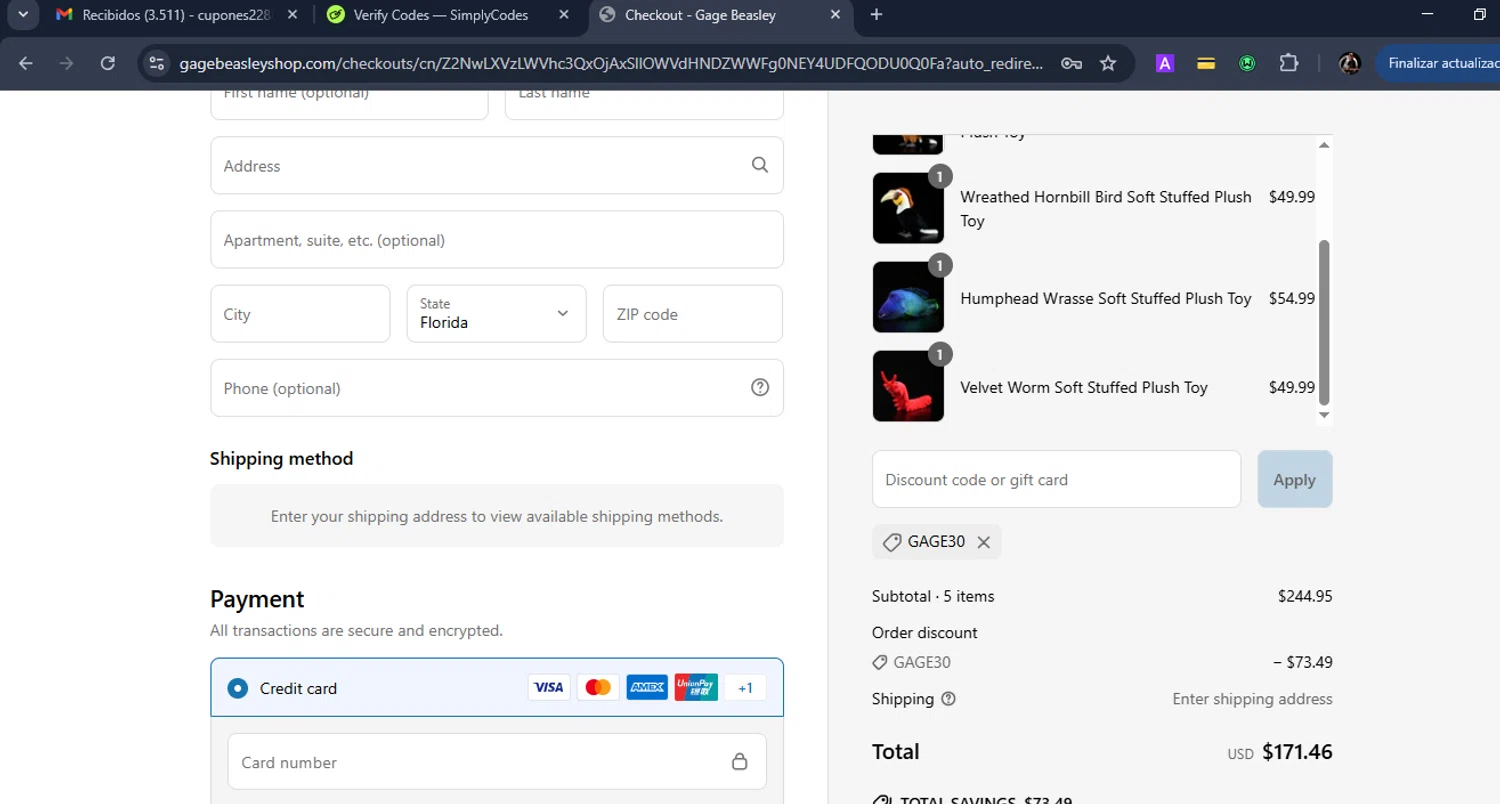Click the Mastercard logo
This screenshot has height=804, width=1500.
(598, 687)
